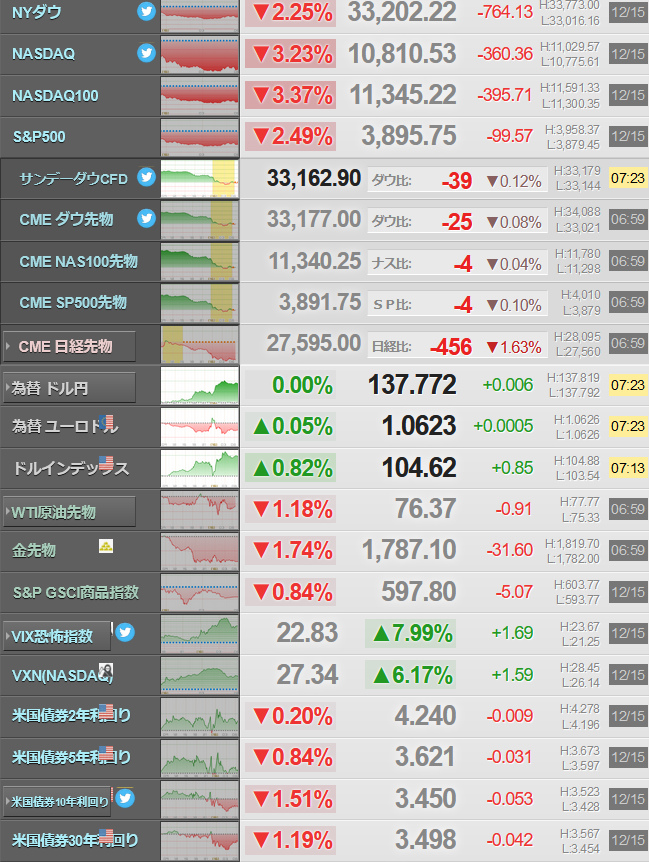649x862 pixels.
Task: Open Twitter icon next to サンデーダウCFD
Action: pos(146,177)
